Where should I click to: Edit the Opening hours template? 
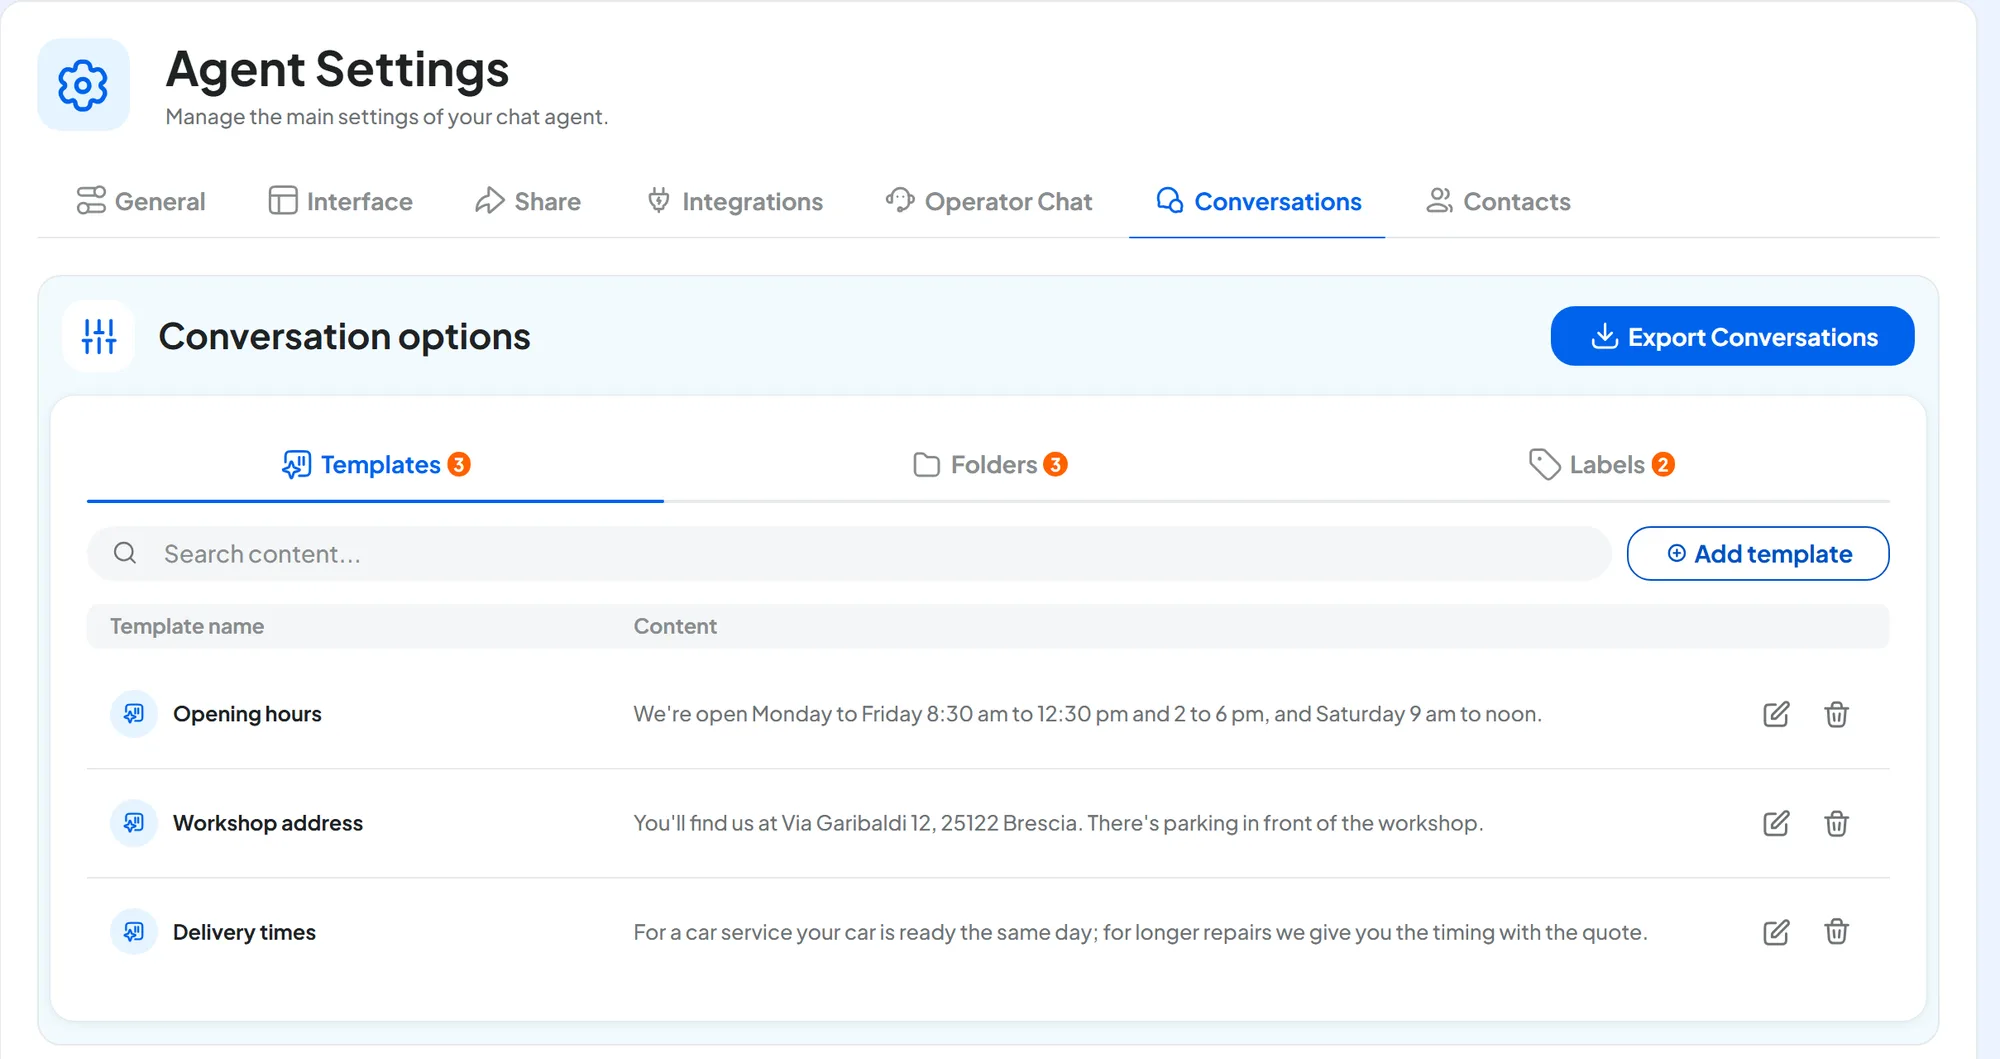coord(1776,714)
